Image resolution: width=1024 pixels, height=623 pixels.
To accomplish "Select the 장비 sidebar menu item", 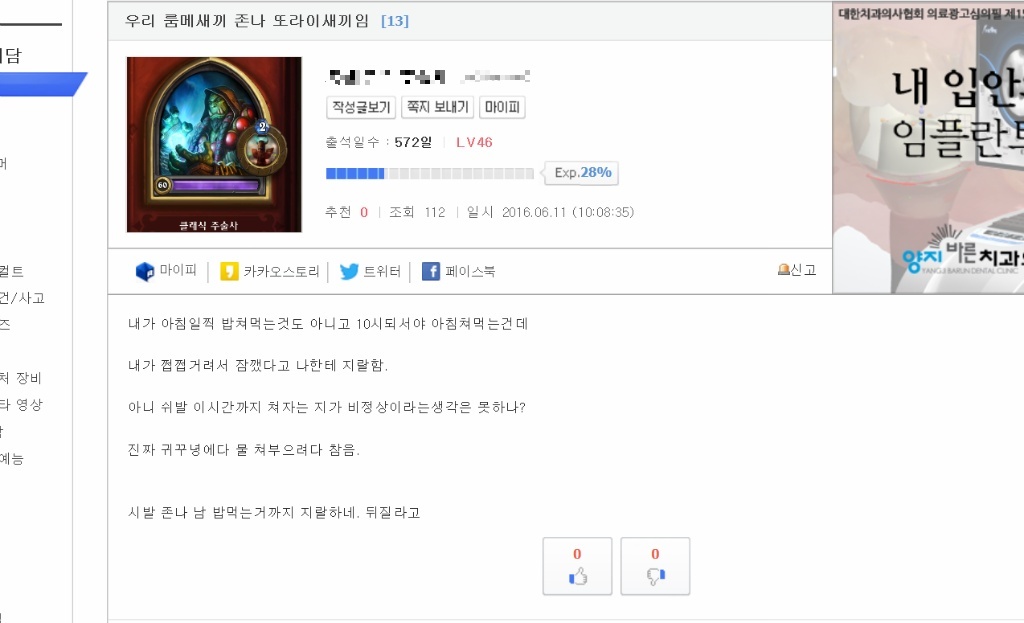I will point(29,377).
